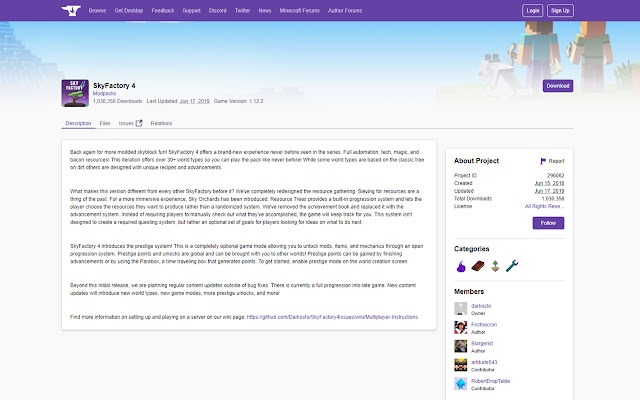
Task: Open Firstnecron's avatar image
Action: [x=461, y=327]
